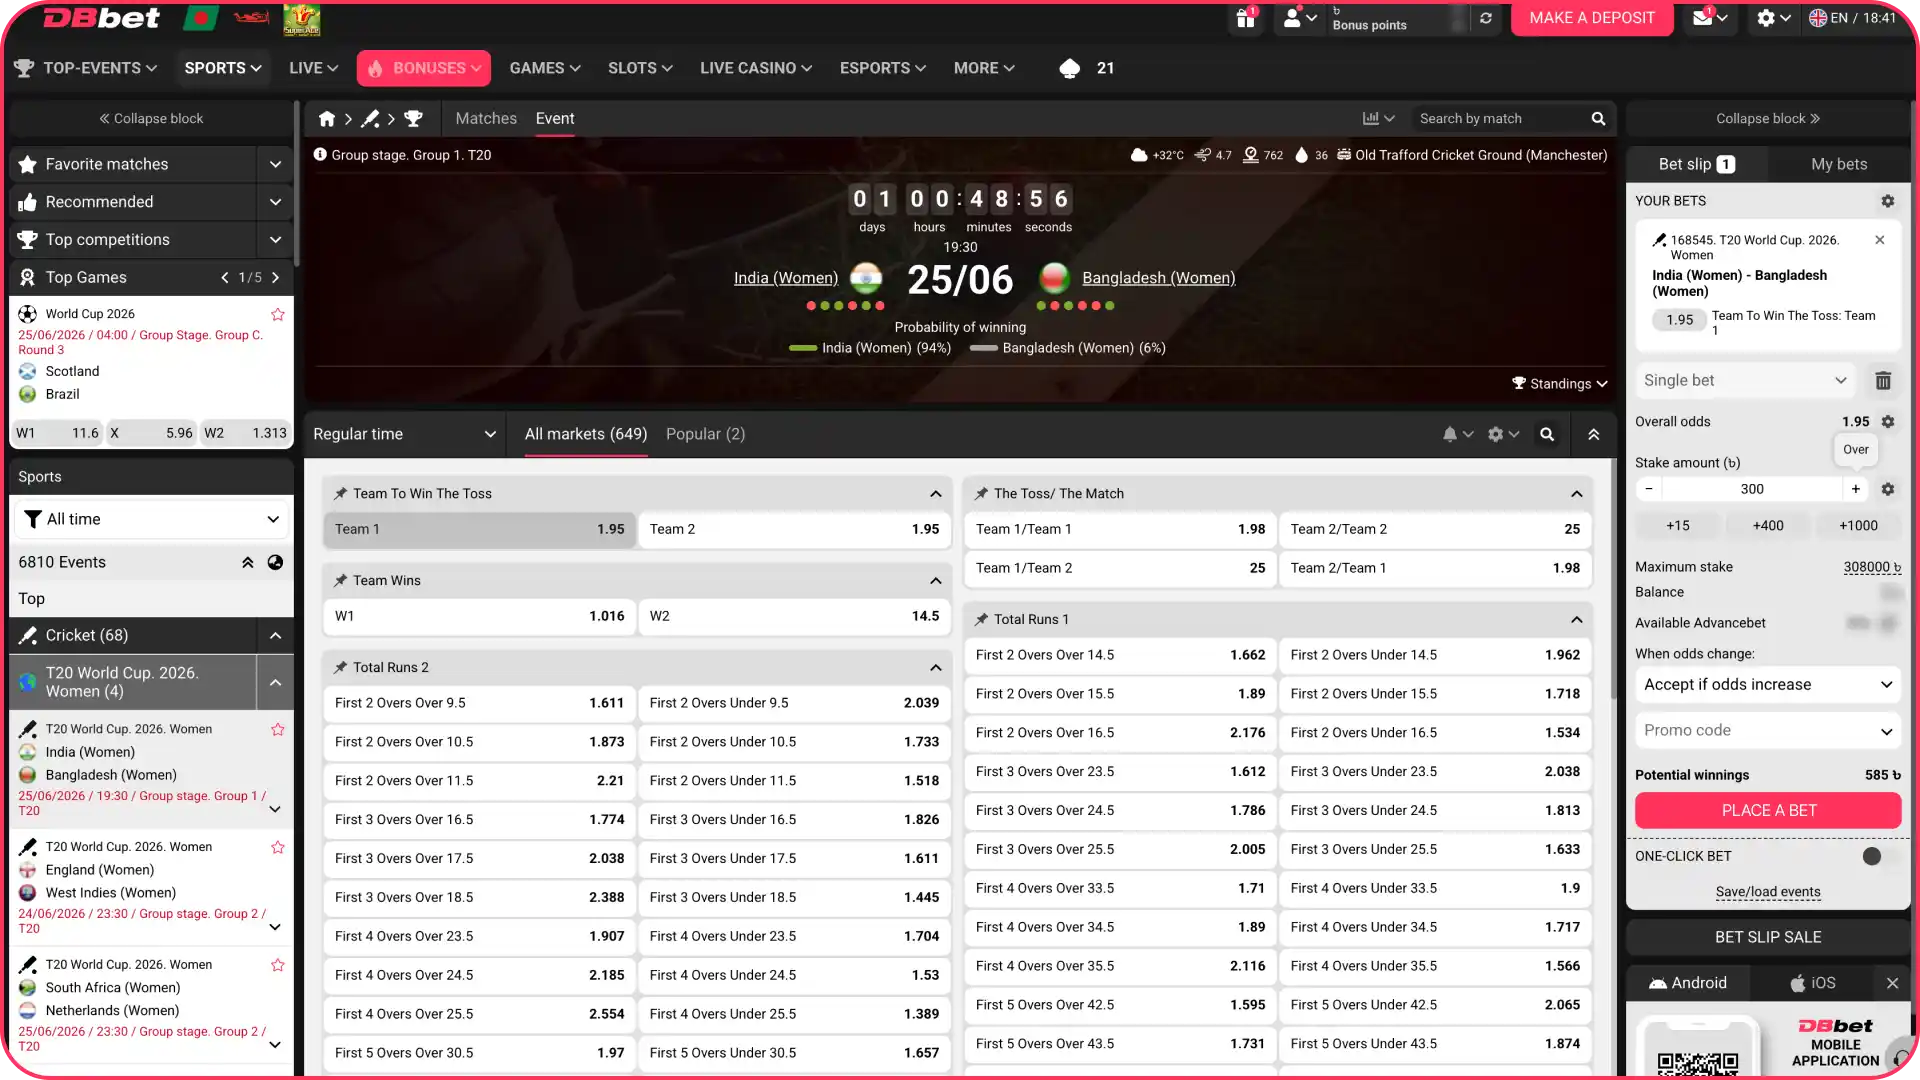Open markets settings gear icon
Viewport: 1920px width, 1080px height.
point(1495,435)
